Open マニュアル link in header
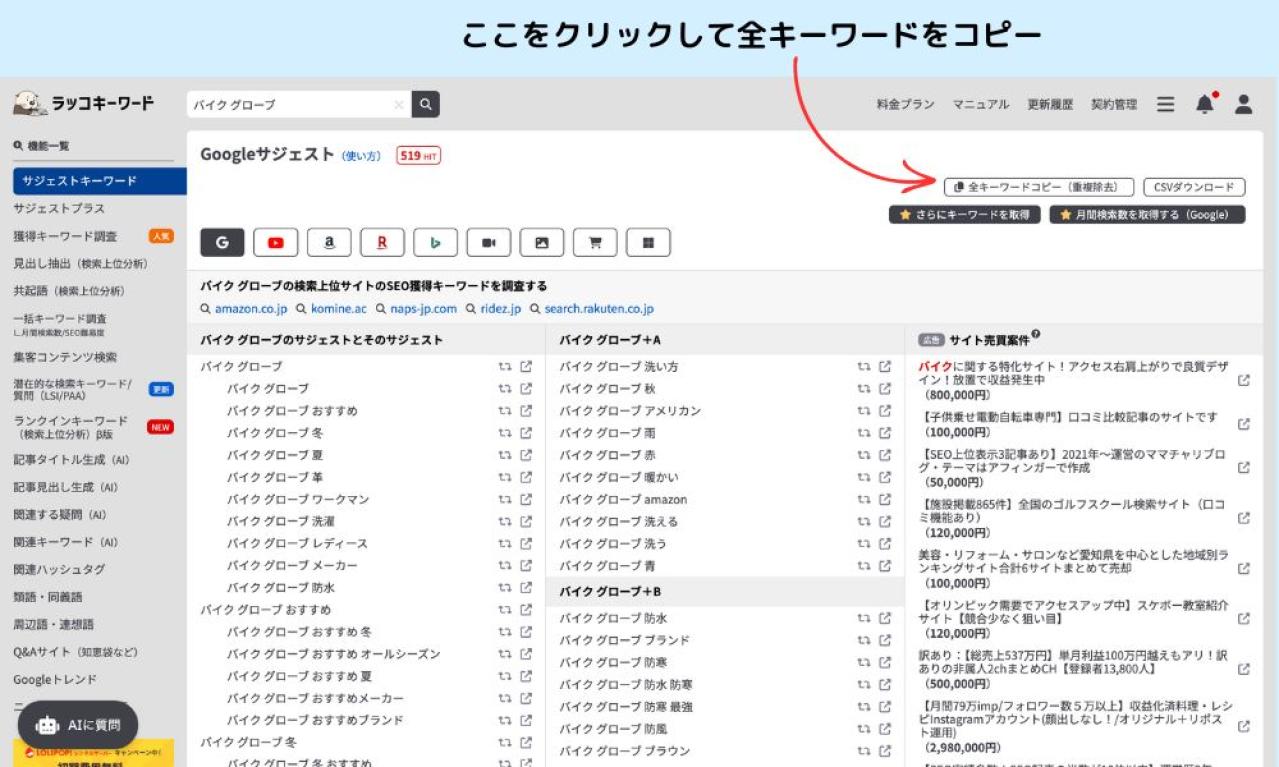 [980, 104]
